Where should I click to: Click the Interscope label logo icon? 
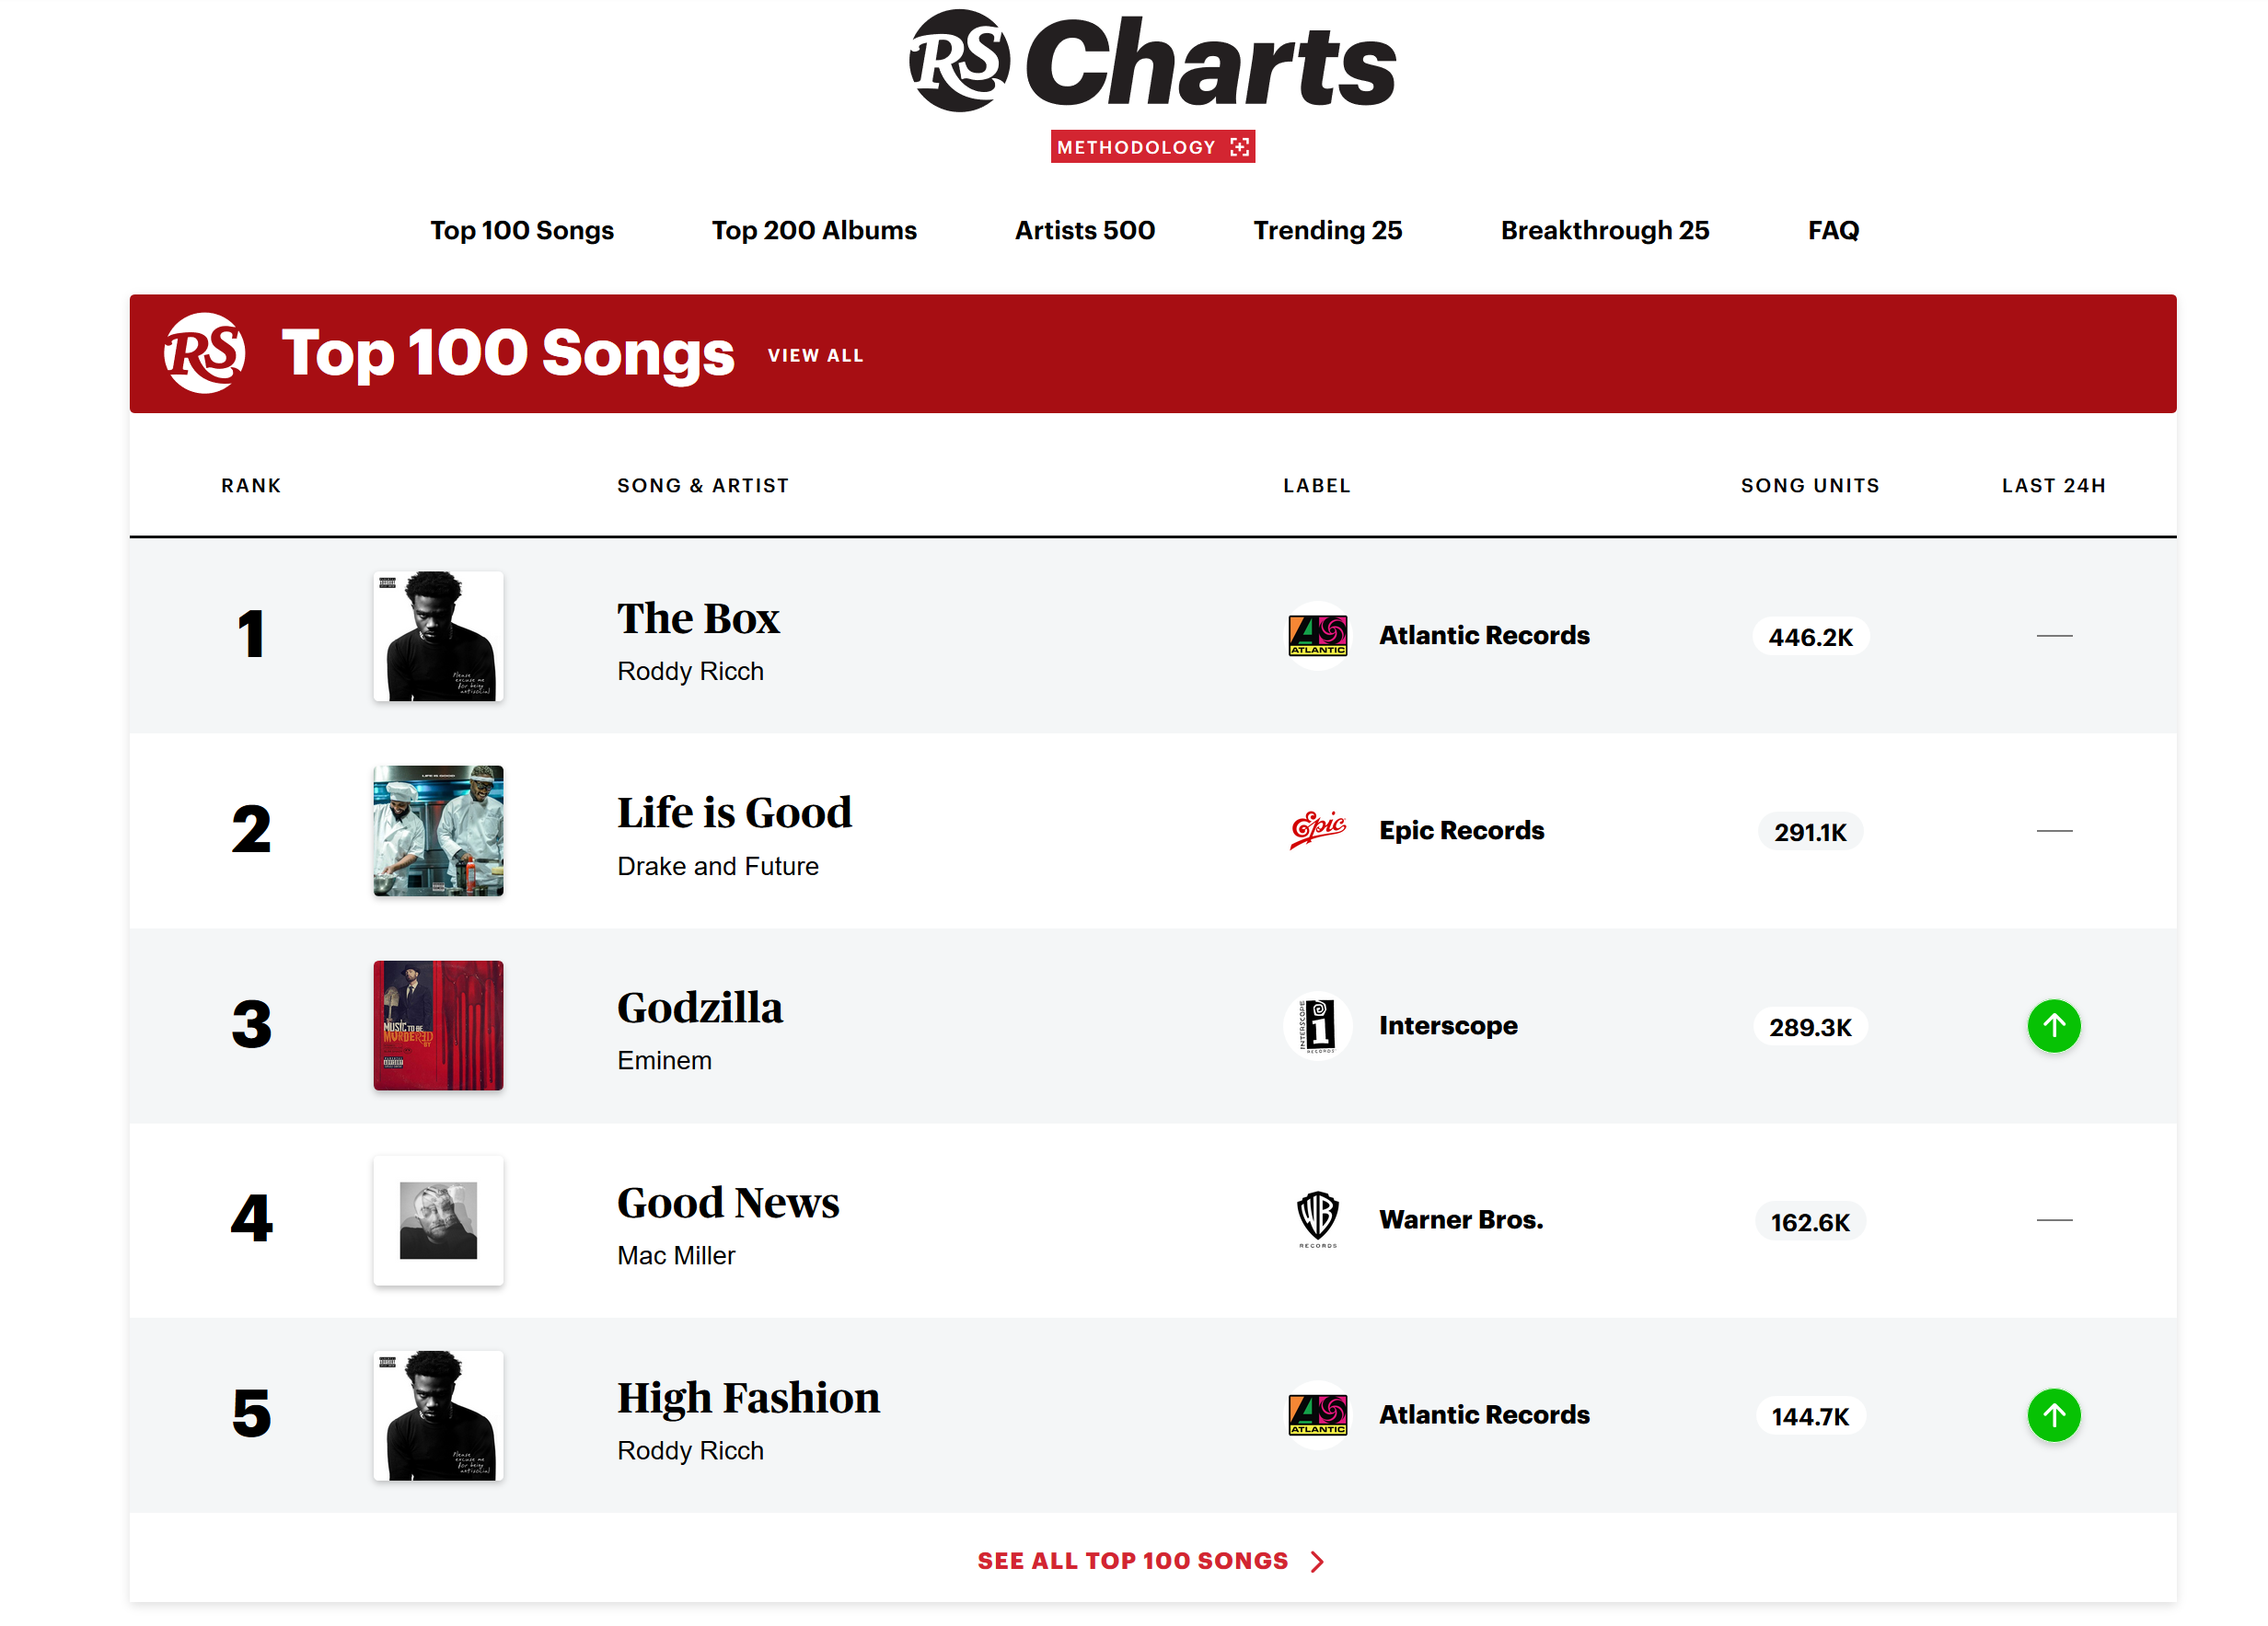(1317, 1025)
